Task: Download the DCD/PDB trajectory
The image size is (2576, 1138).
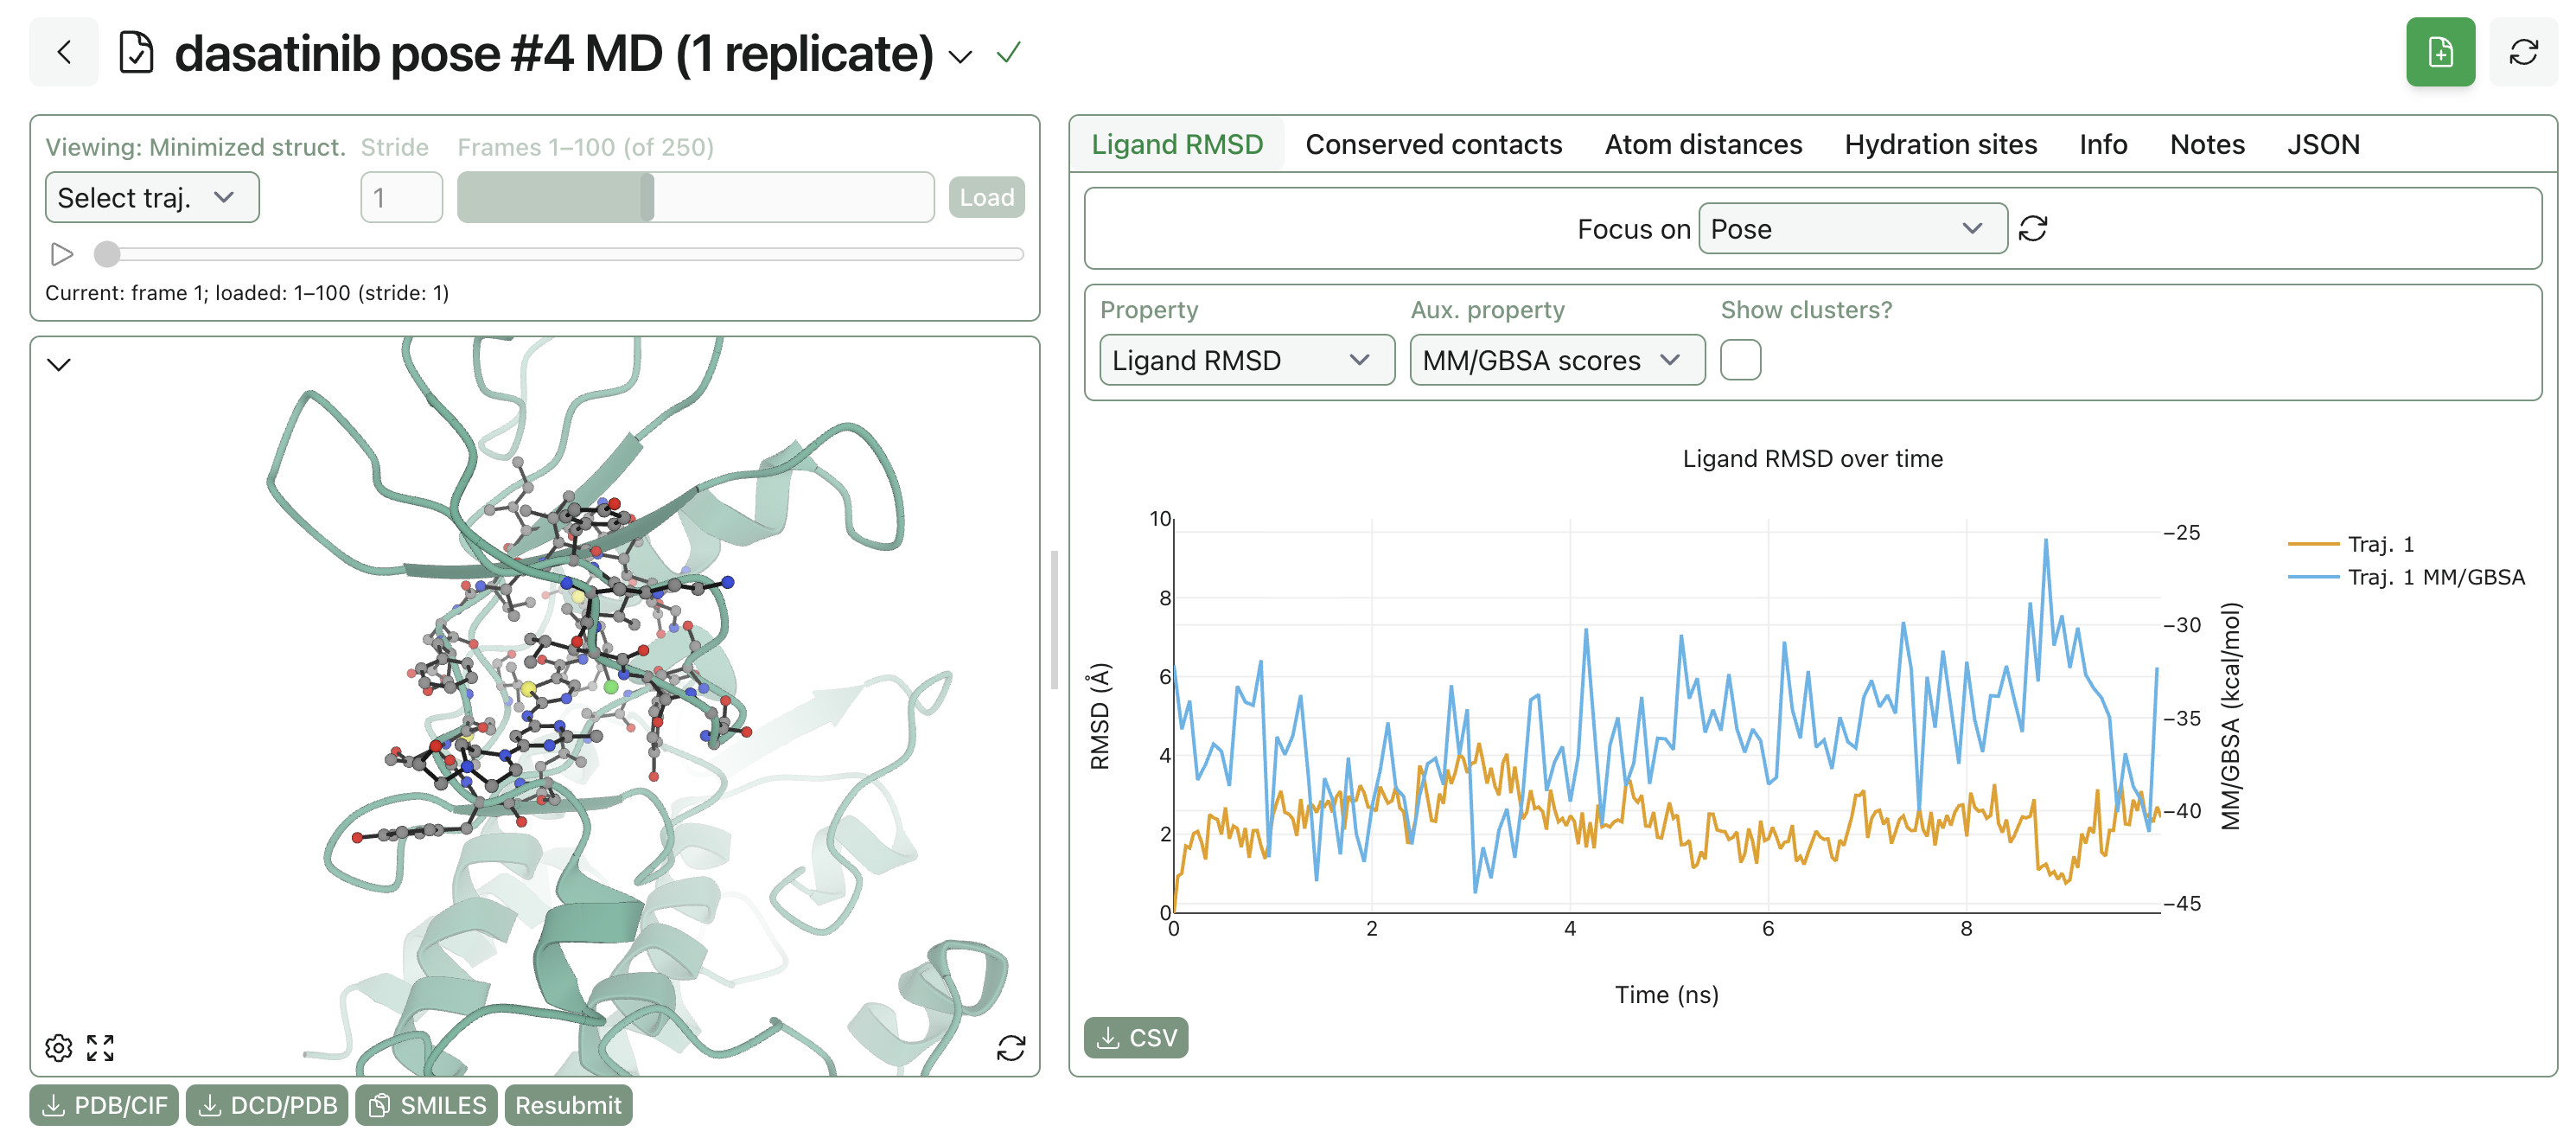Action: click(x=267, y=1104)
